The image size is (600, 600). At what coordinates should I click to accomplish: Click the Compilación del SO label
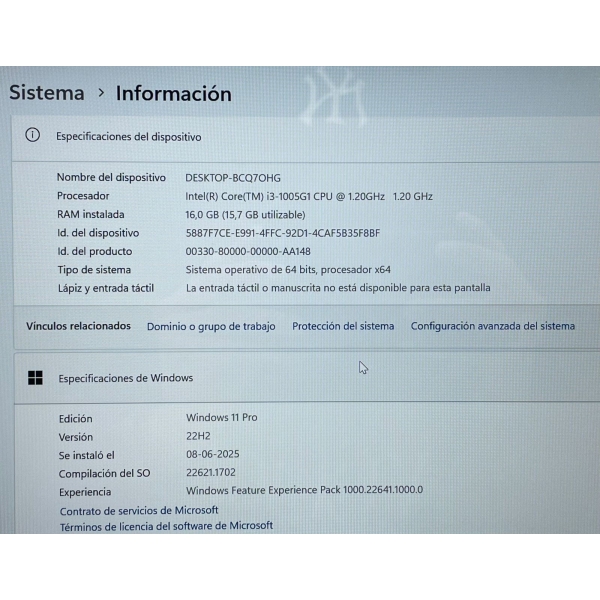pyautogui.click(x=104, y=474)
